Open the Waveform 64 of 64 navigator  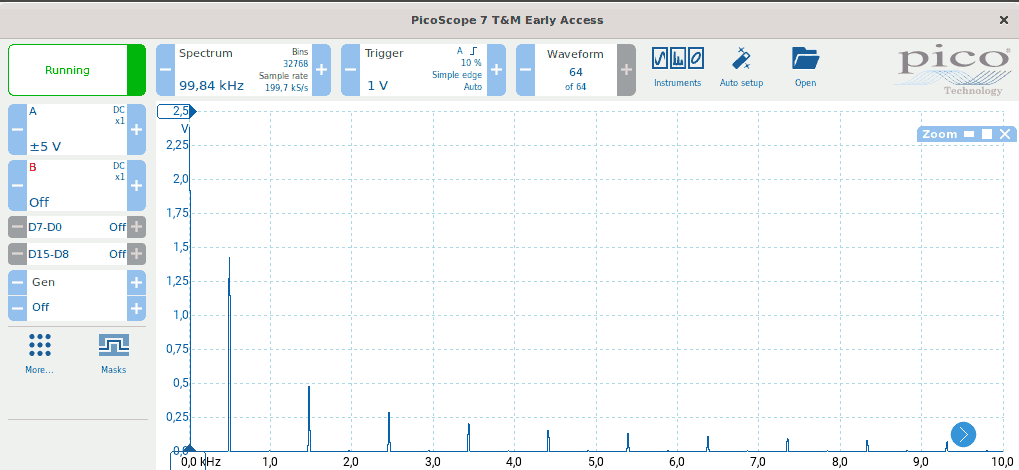[576, 70]
